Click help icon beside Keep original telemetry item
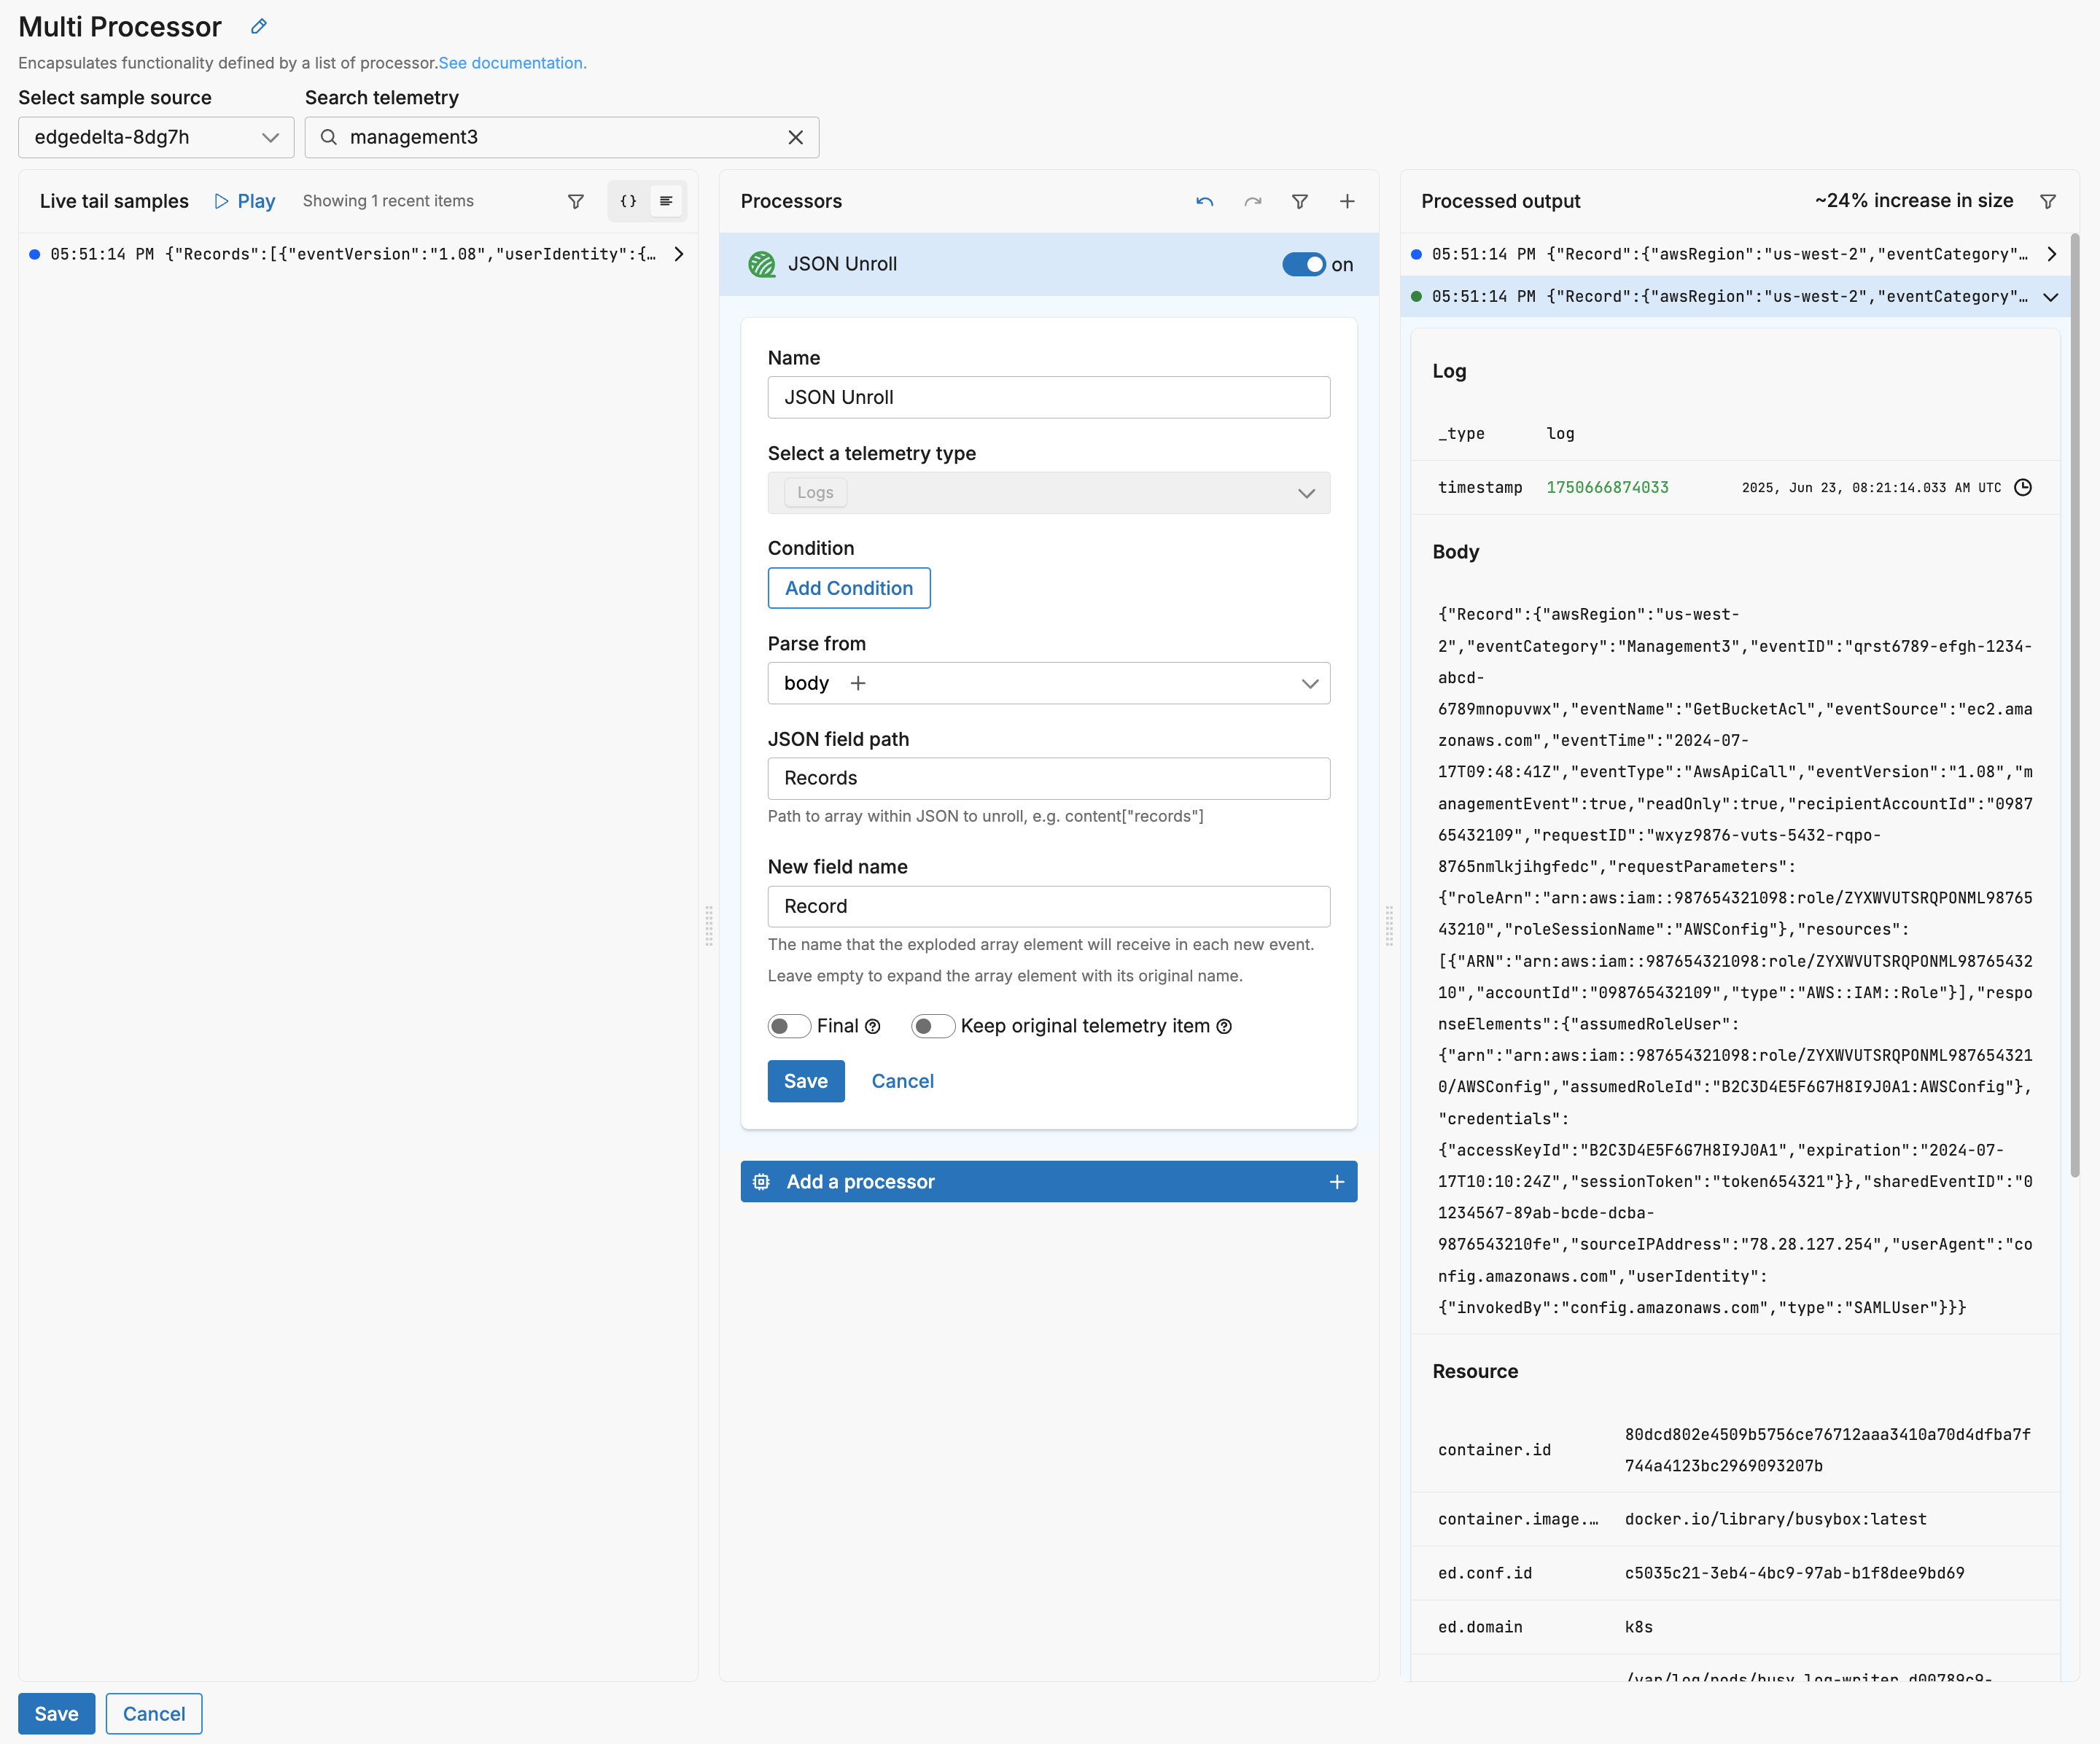Screen dimensions: 2100x1744 pos(1224,1027)
